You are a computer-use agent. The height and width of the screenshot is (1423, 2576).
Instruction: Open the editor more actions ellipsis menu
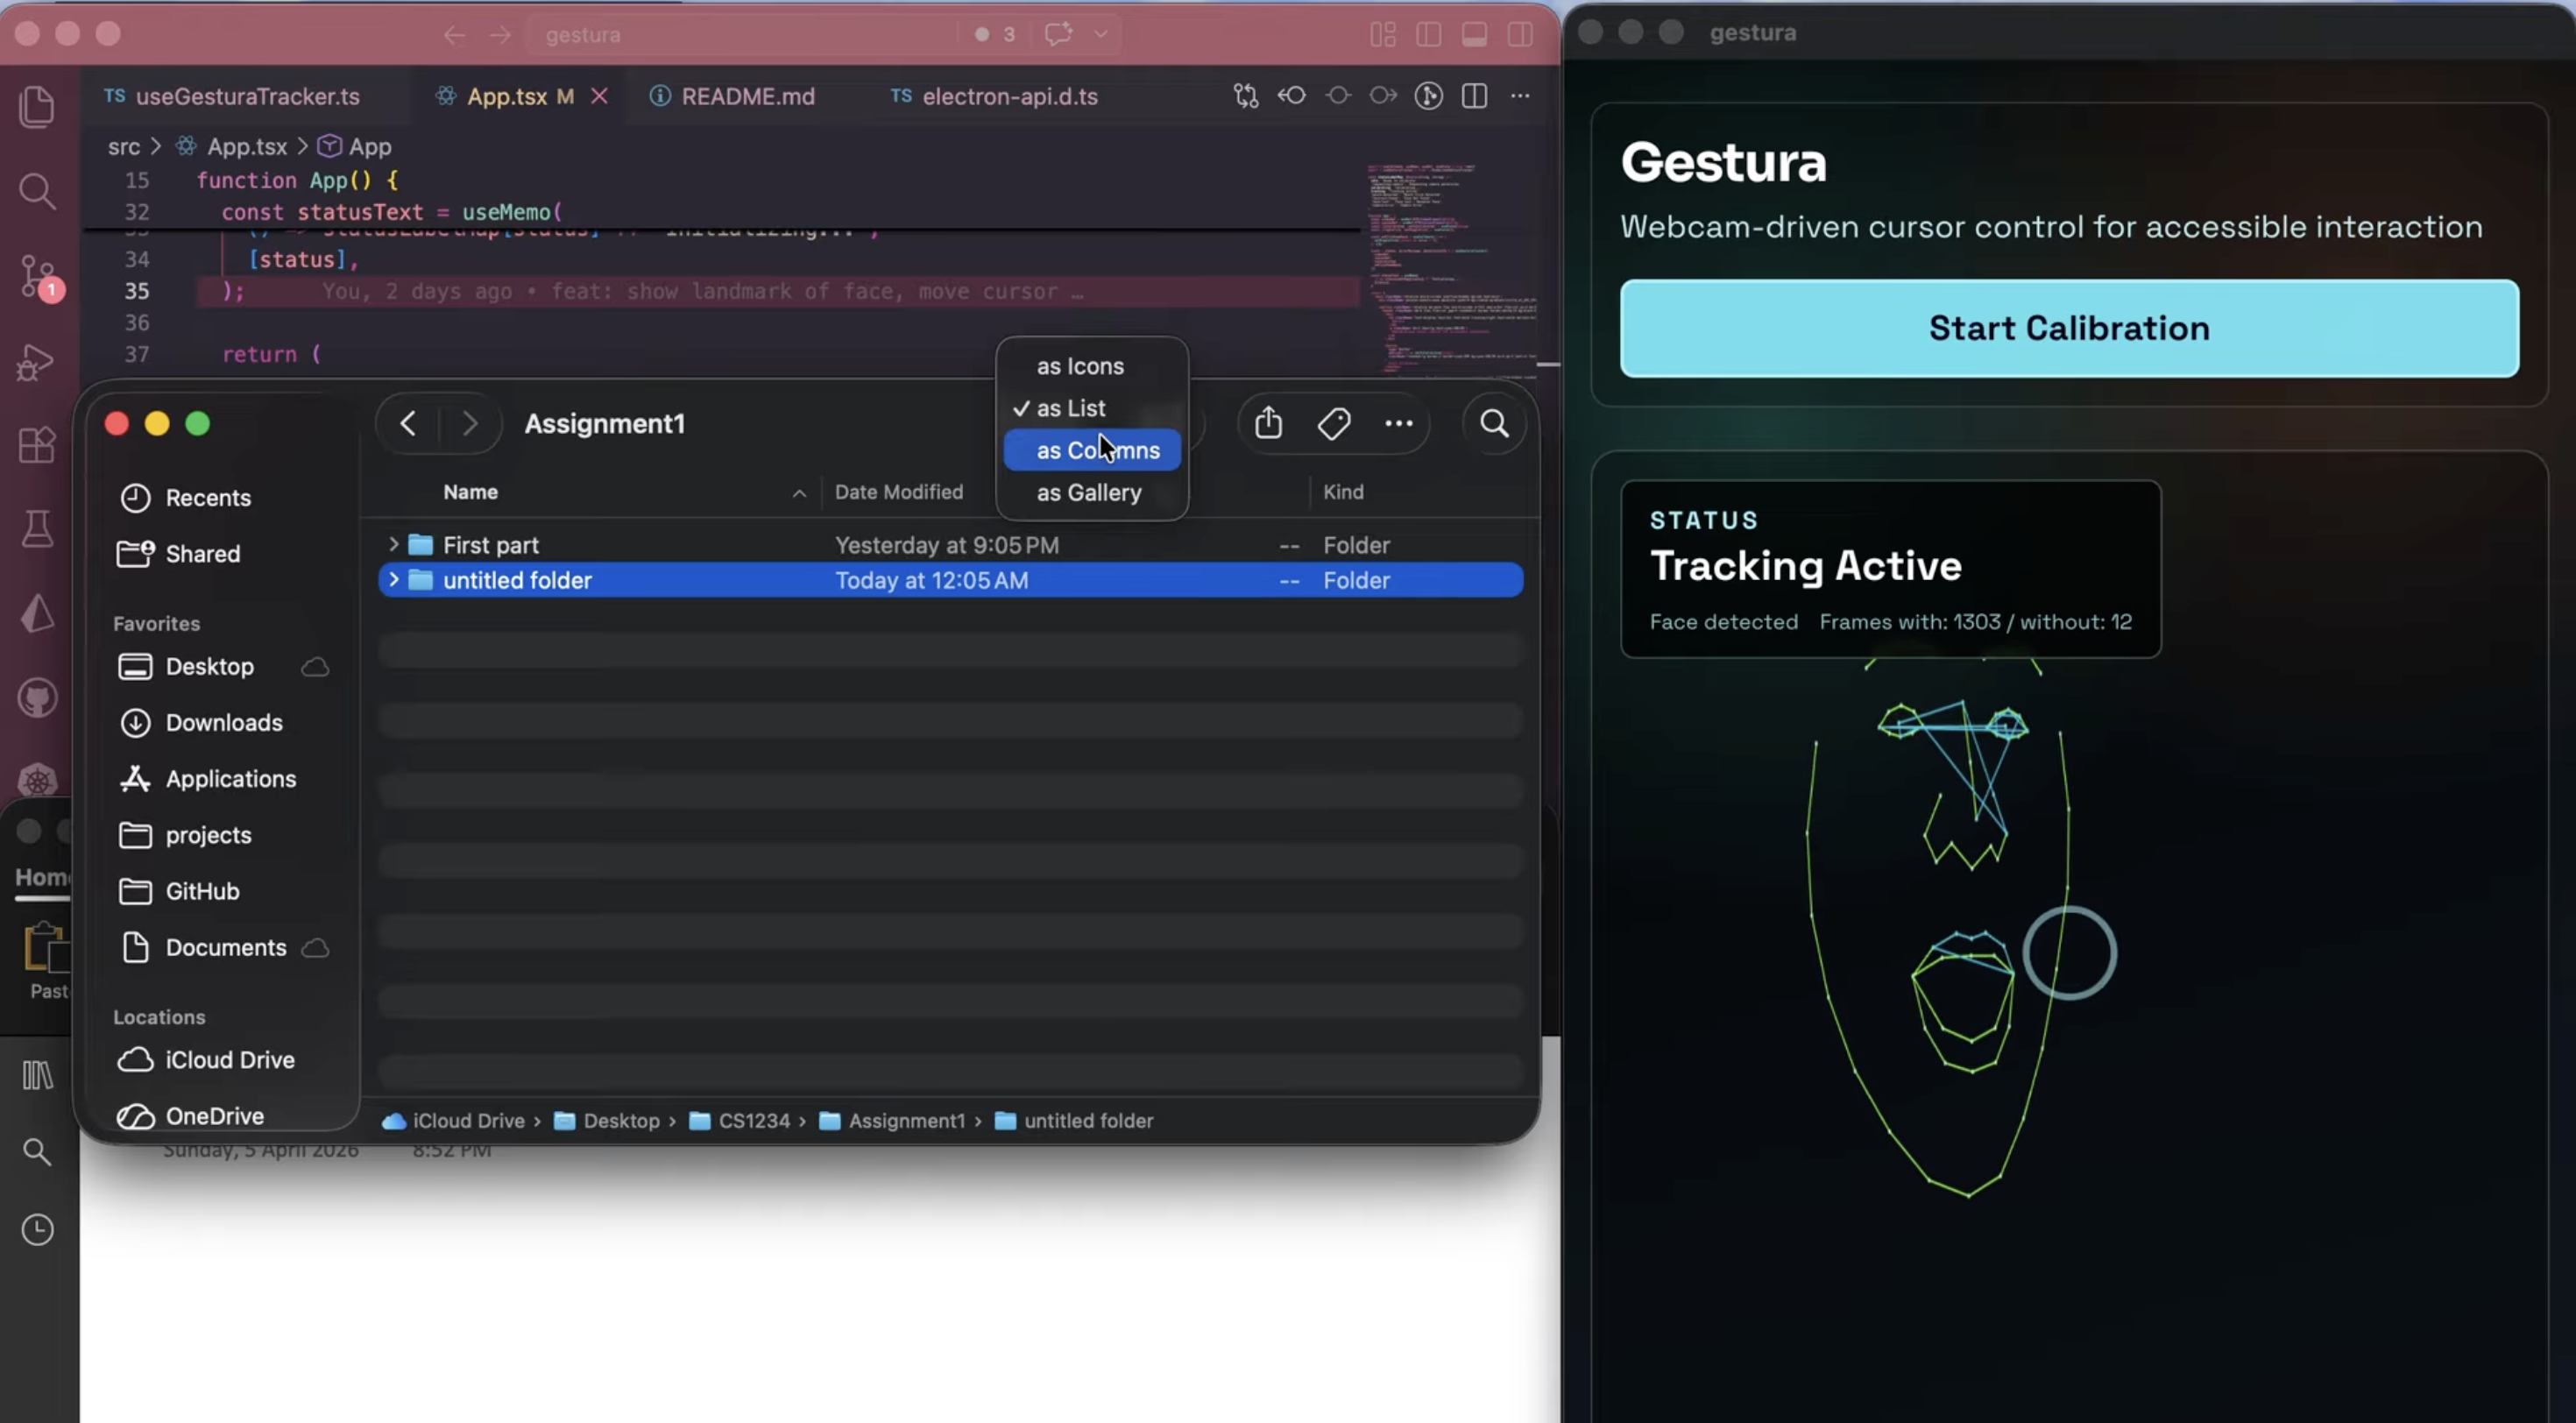(1520, 96)
